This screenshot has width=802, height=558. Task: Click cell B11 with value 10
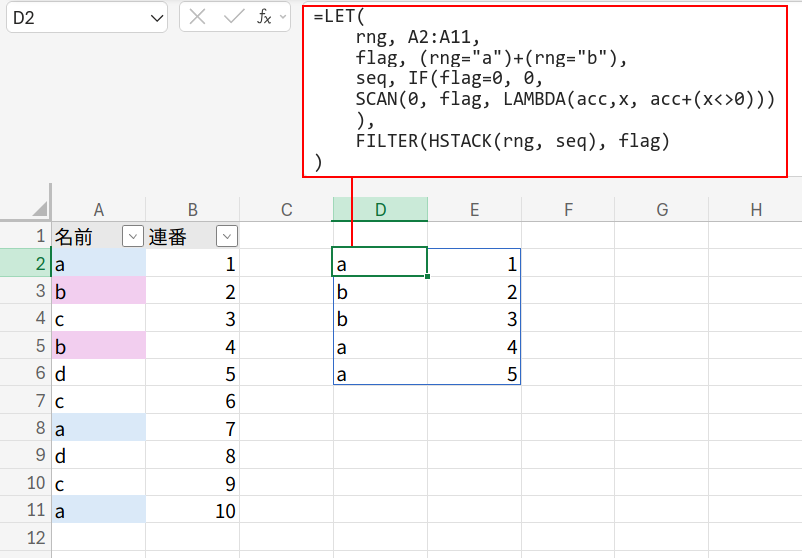(192, 510)
